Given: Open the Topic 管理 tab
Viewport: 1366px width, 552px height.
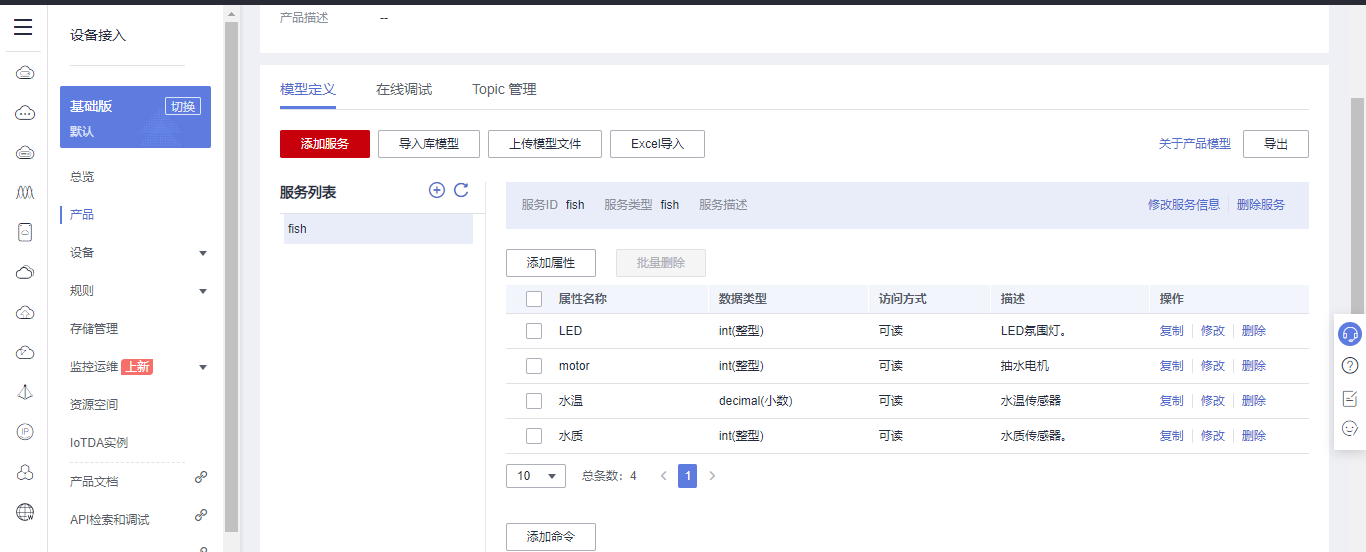Looking at the screenshot, I should (x=504, y=89).
